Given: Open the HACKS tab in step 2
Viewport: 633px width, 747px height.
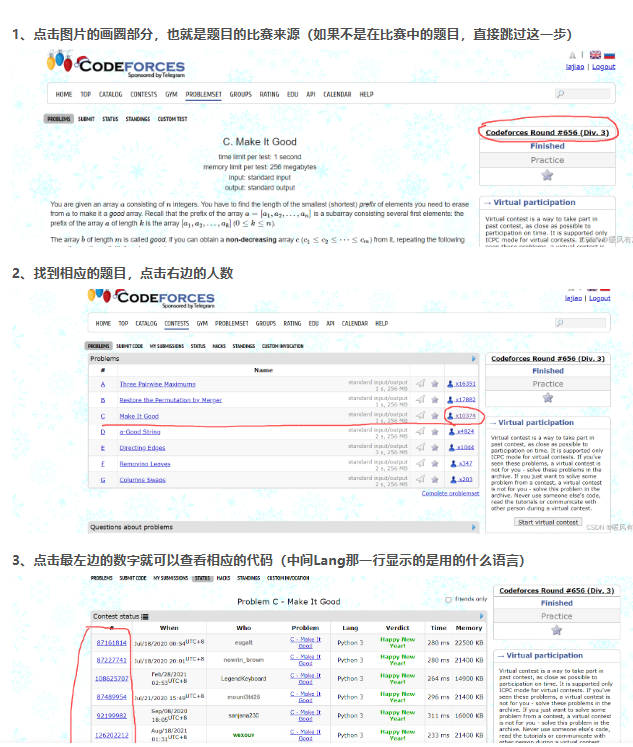Looking at the screenshot, I should 219,346.
